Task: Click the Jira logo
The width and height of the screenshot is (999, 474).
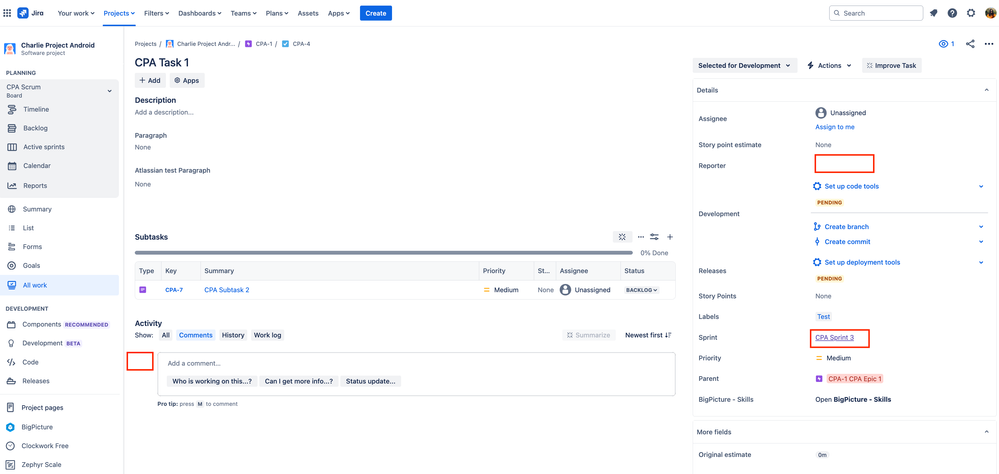Action: point(31,13)
